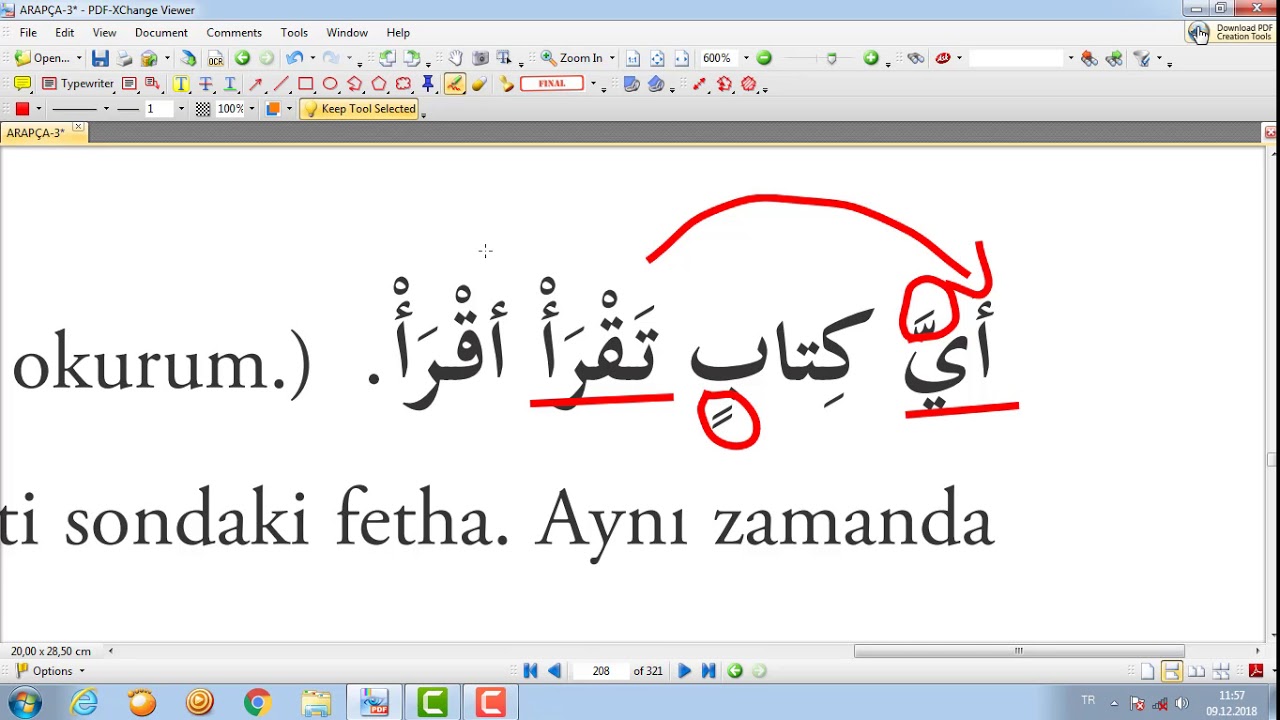Go to the next page

click(x=684, y=671)
